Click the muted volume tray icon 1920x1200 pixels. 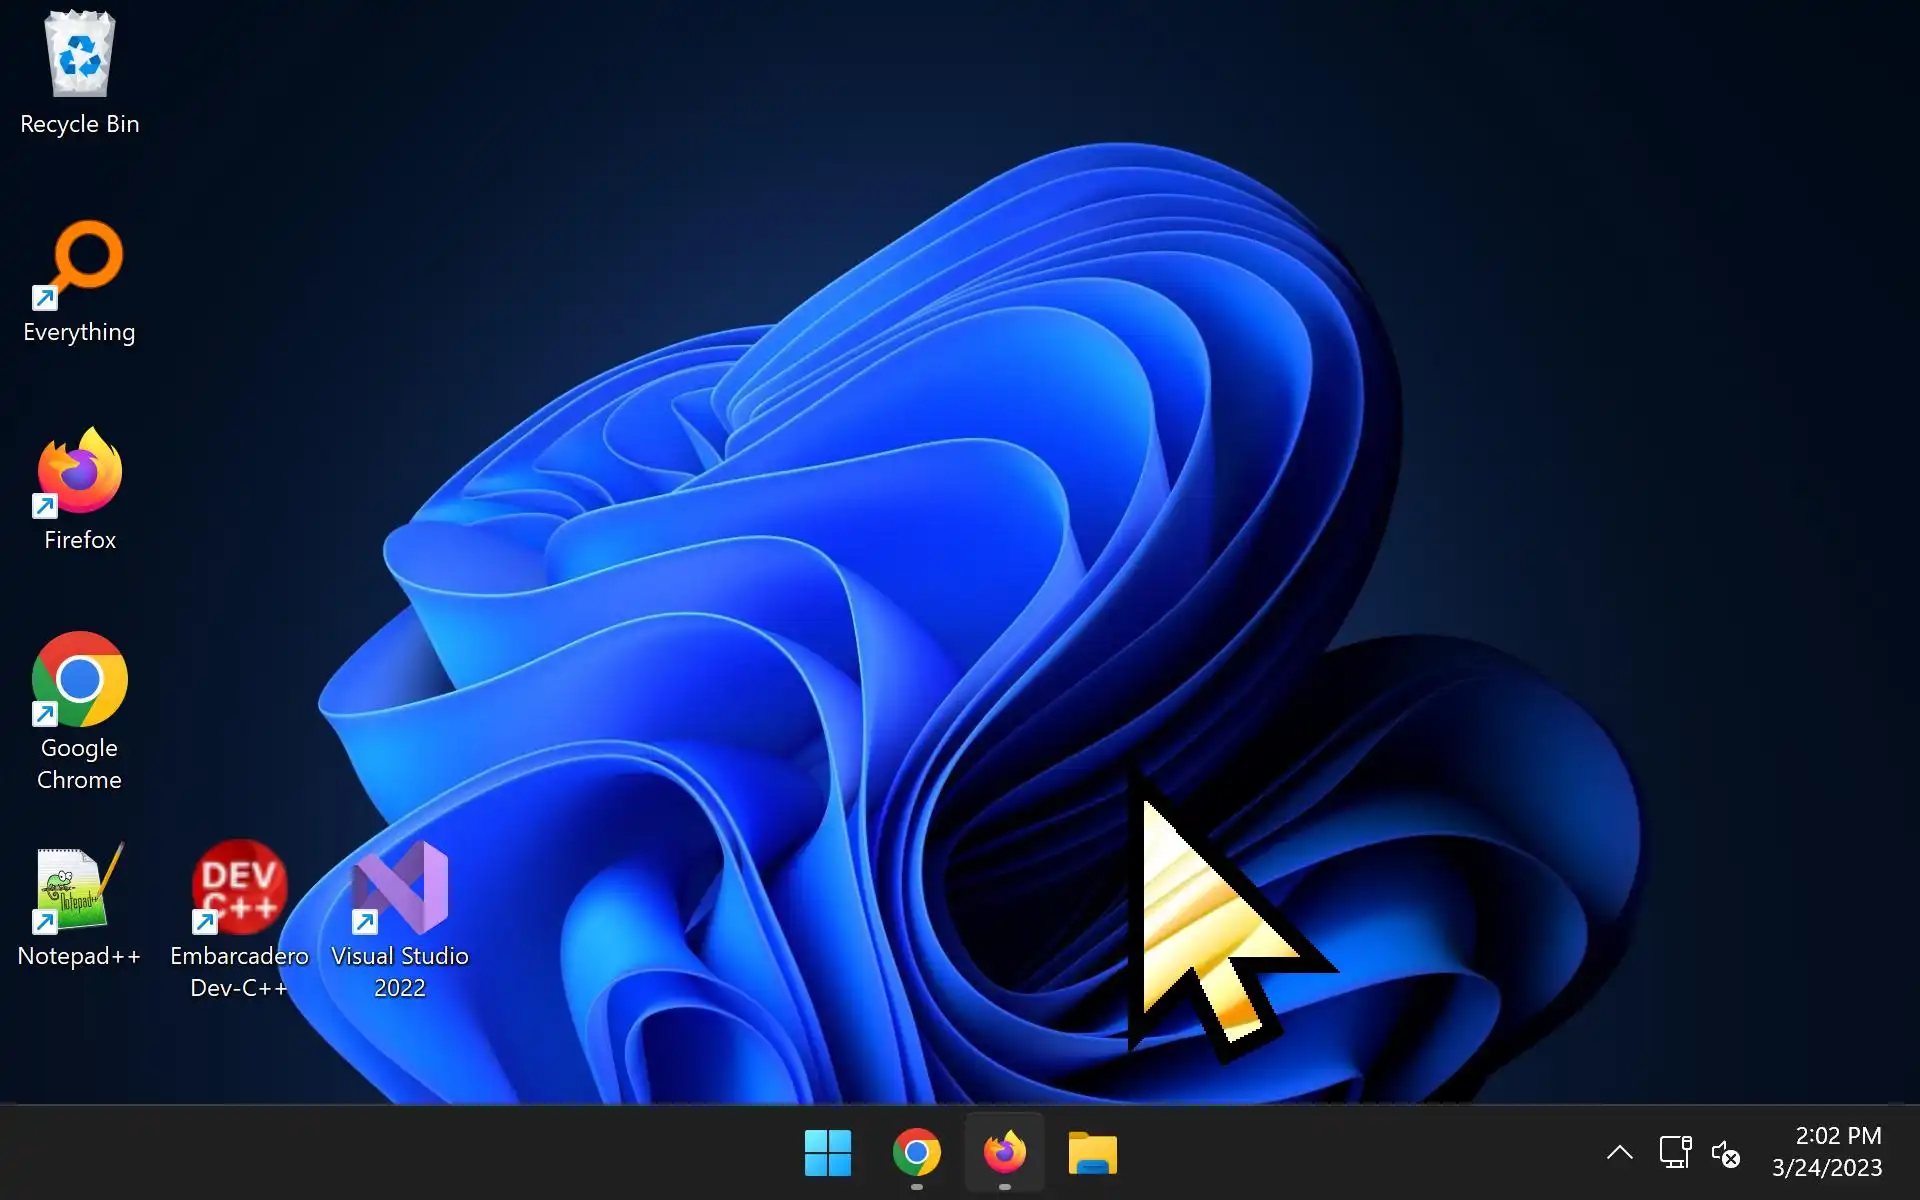[1726, 1154]
